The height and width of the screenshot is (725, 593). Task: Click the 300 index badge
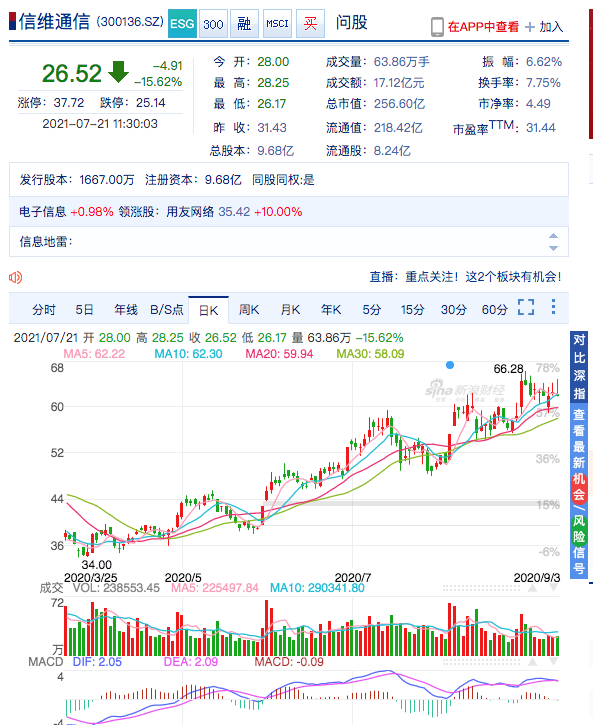(x=213, y=23)
